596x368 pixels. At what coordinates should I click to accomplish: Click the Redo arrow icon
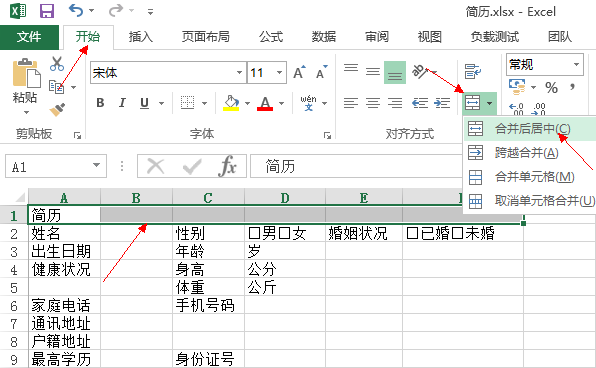(x=116, y=11)
